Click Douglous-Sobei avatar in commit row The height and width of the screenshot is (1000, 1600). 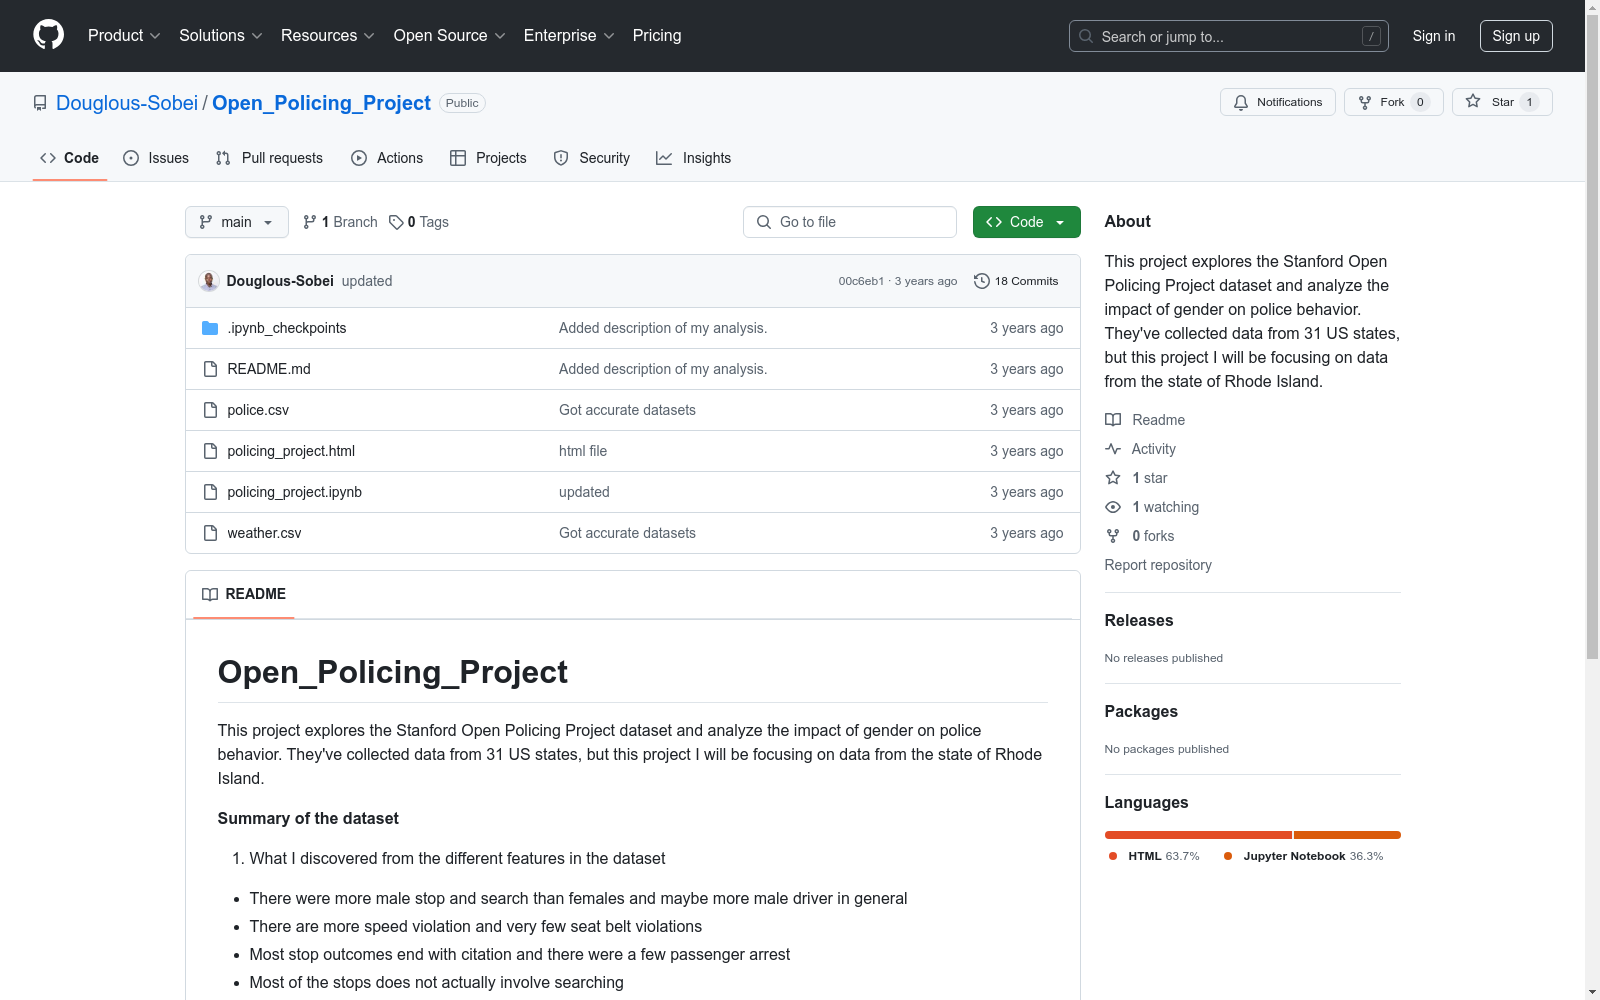(209, 281)
